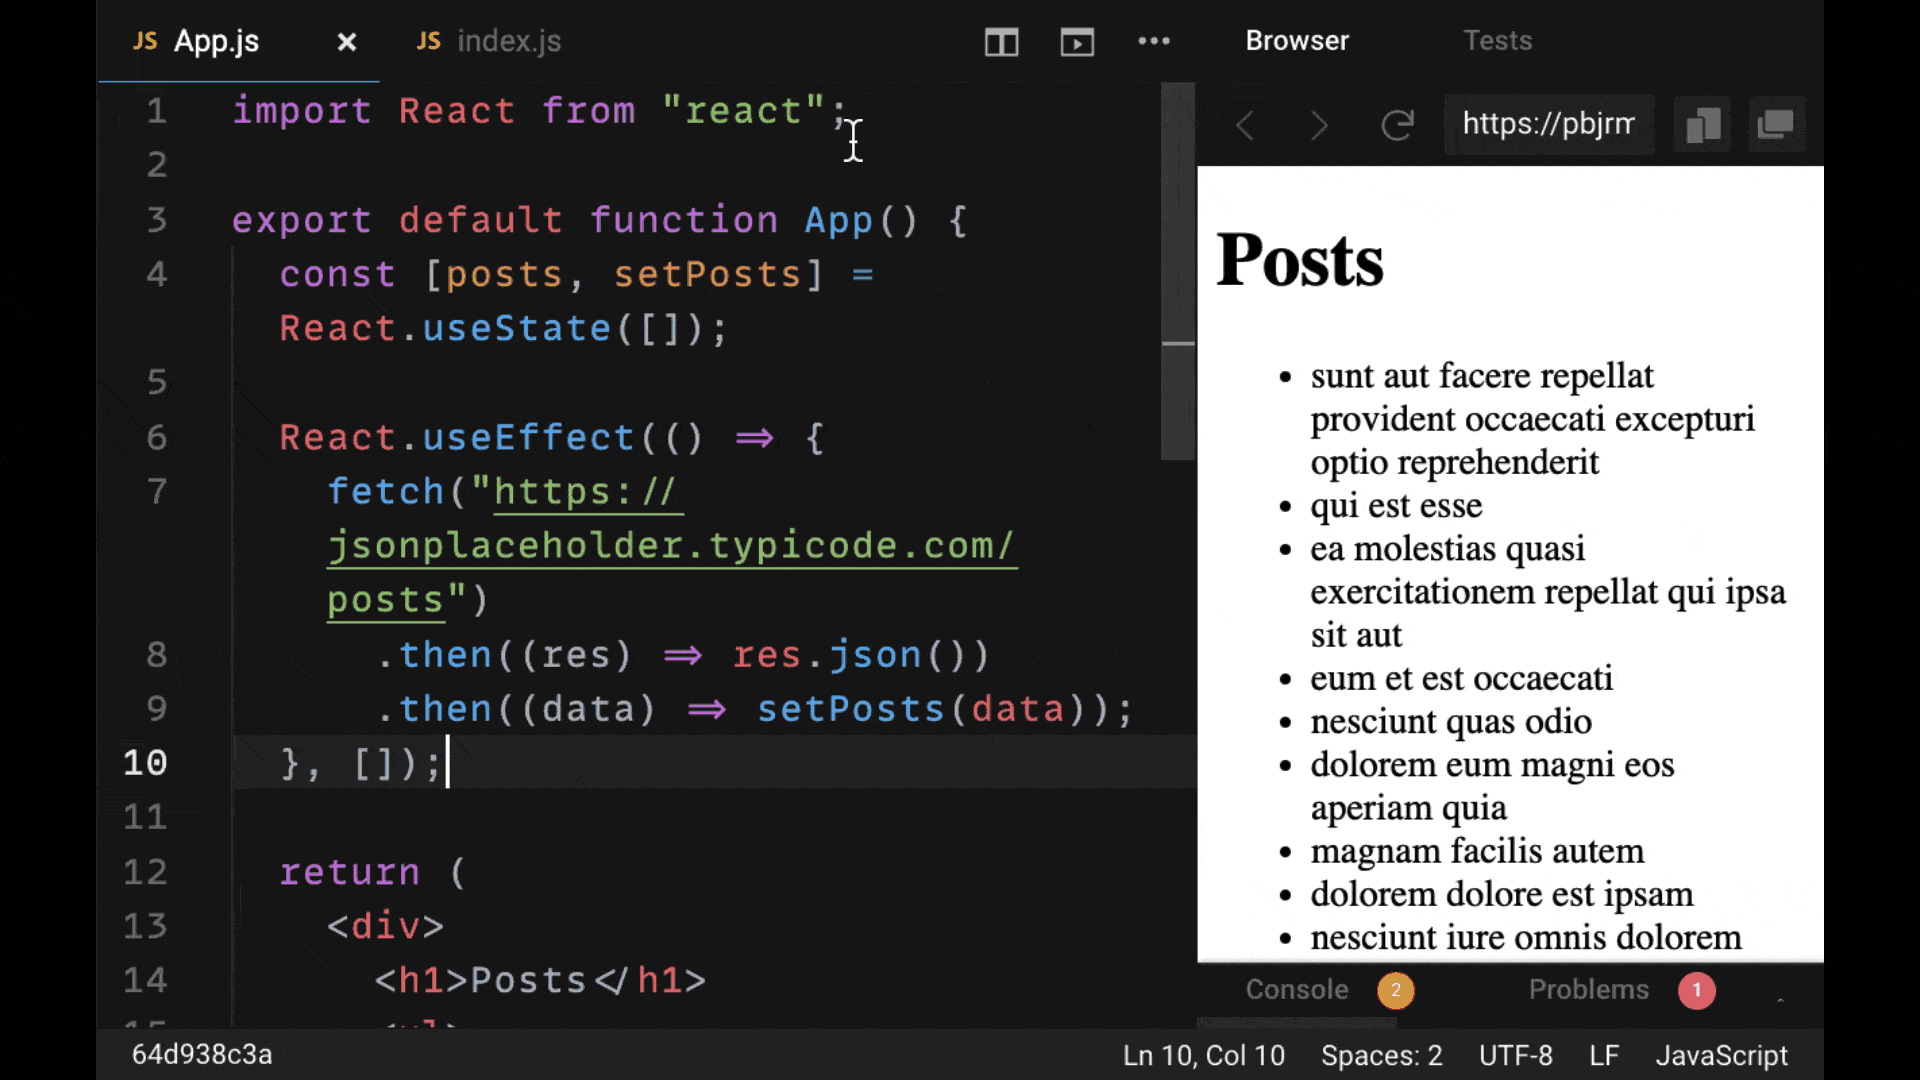Click the jsonplaceholder API fetch link
This screenshot has height=1080, width=1920.
pos(673,546)
